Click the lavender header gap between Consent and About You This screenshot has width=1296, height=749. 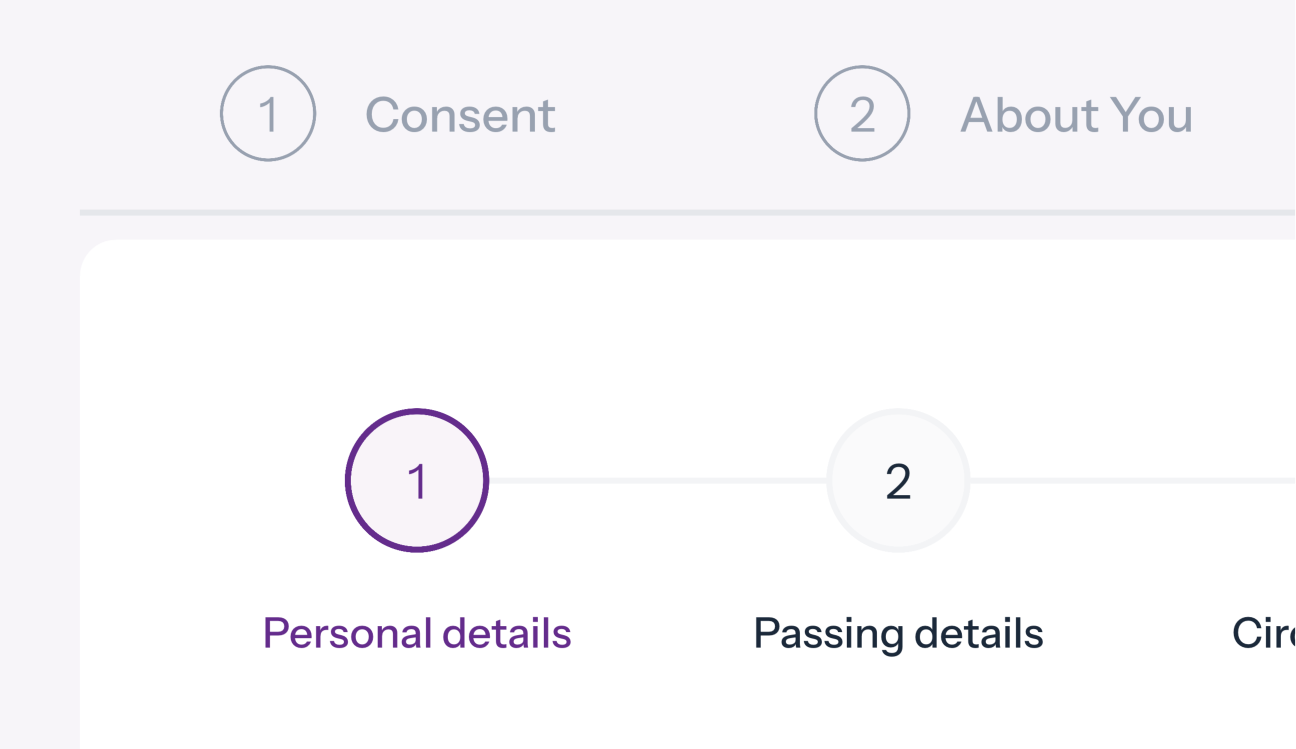pyautogui.click(x=685, y=115)
